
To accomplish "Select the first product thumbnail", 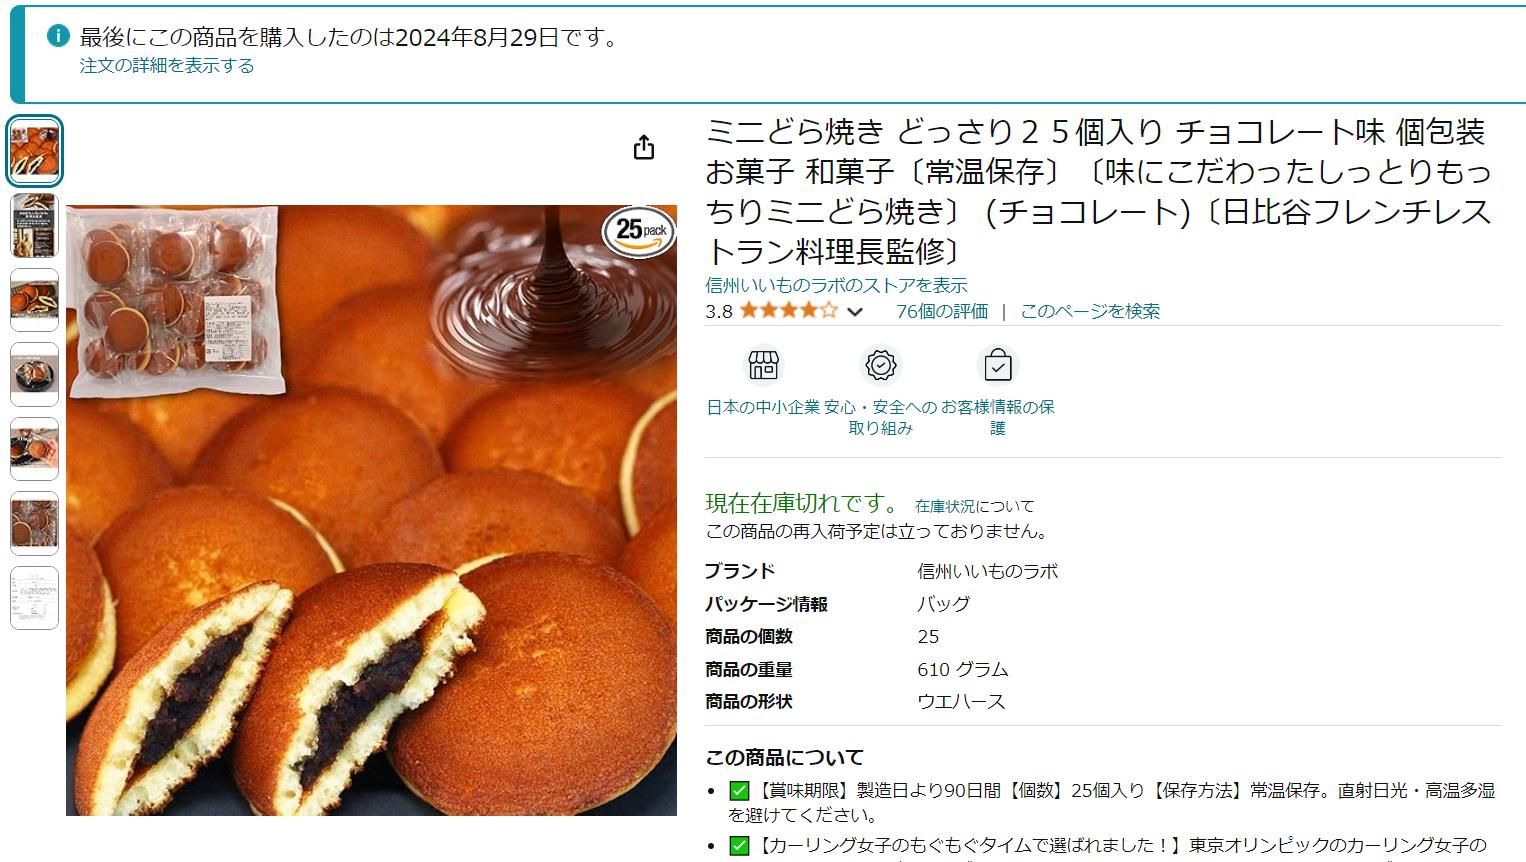I will tap(35, 151).
